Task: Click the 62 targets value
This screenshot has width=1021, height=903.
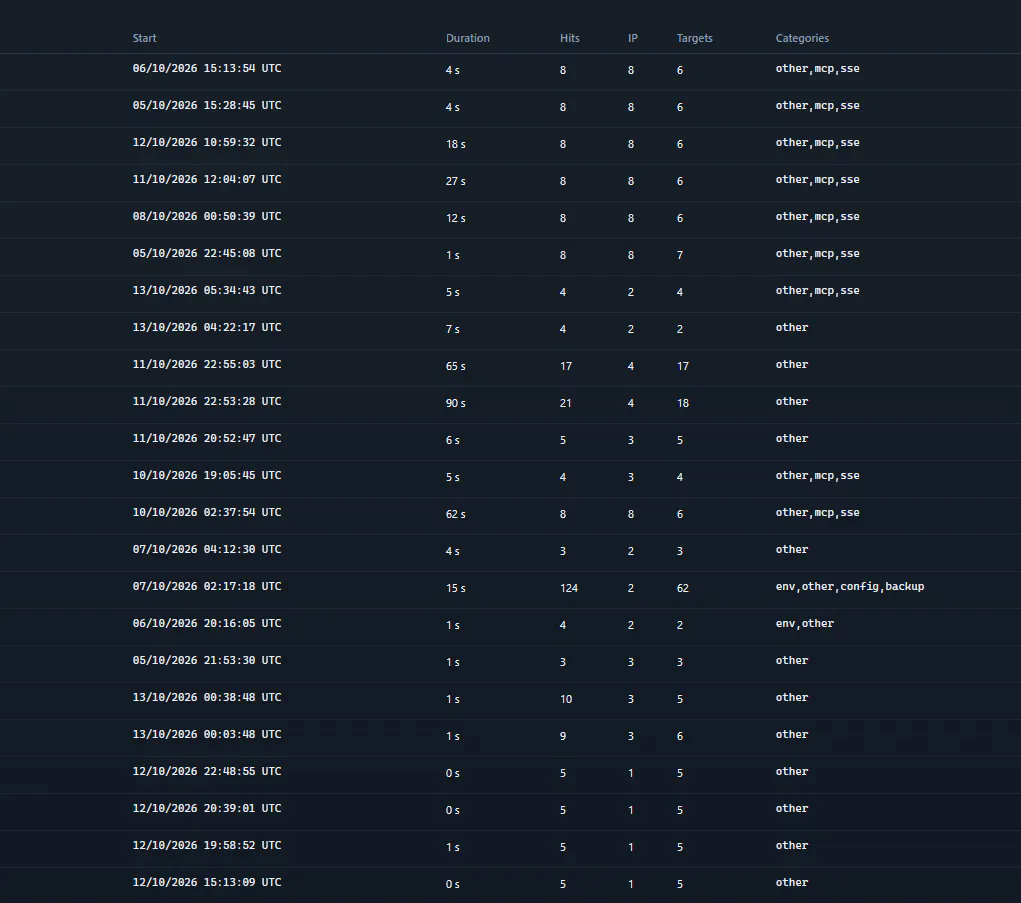Action: click(682, 589)
